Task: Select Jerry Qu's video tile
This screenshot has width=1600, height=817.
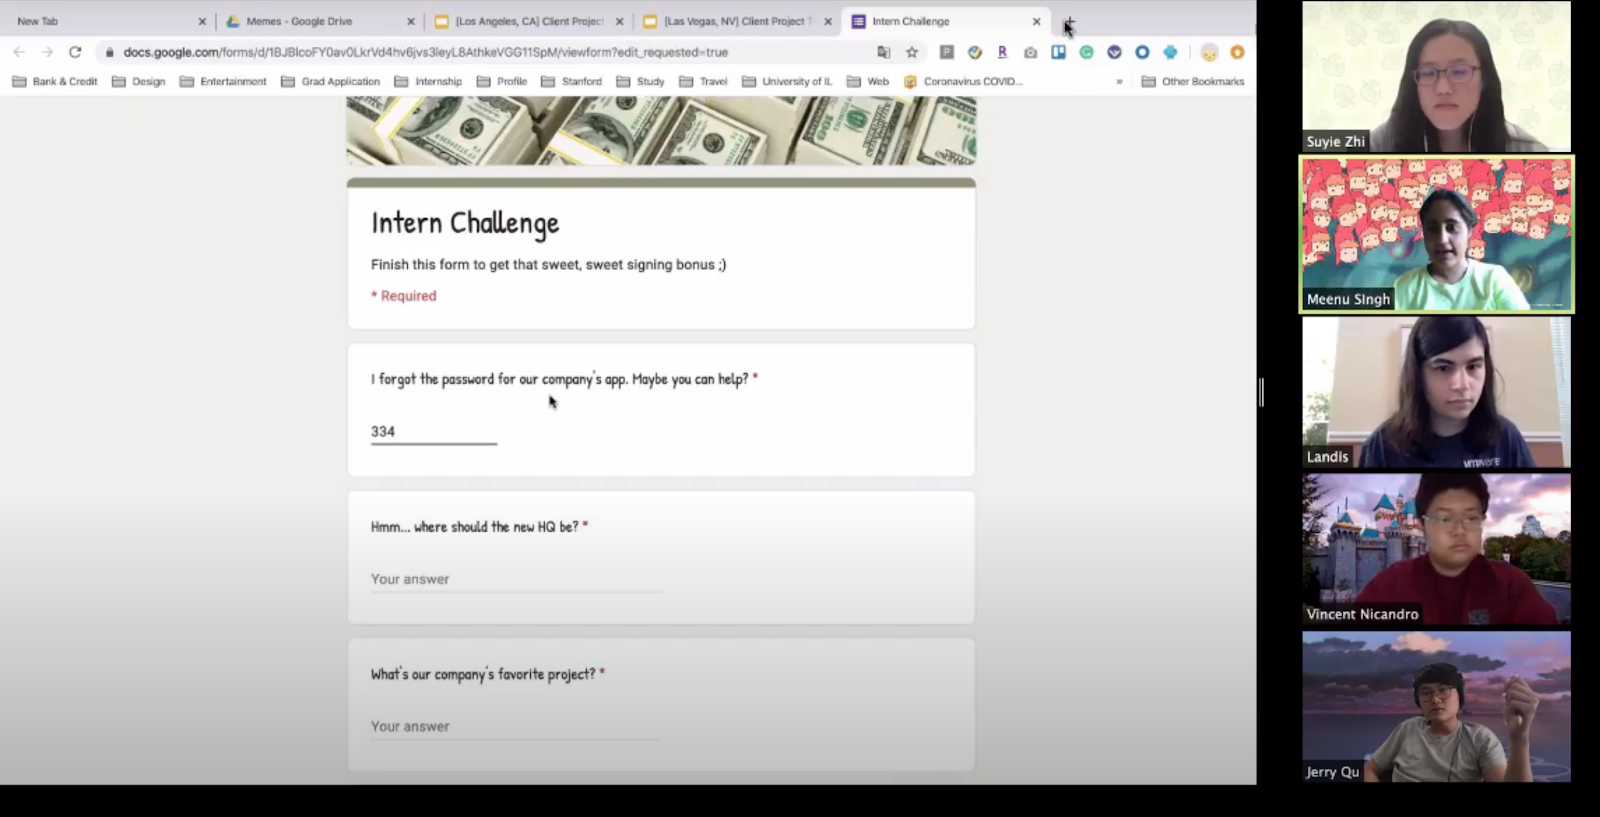Action: pyautogui.click(x=1436, y=707)
